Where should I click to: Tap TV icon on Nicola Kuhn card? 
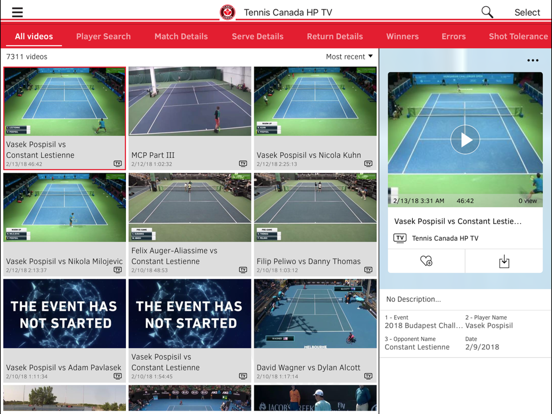pos(368,164)
